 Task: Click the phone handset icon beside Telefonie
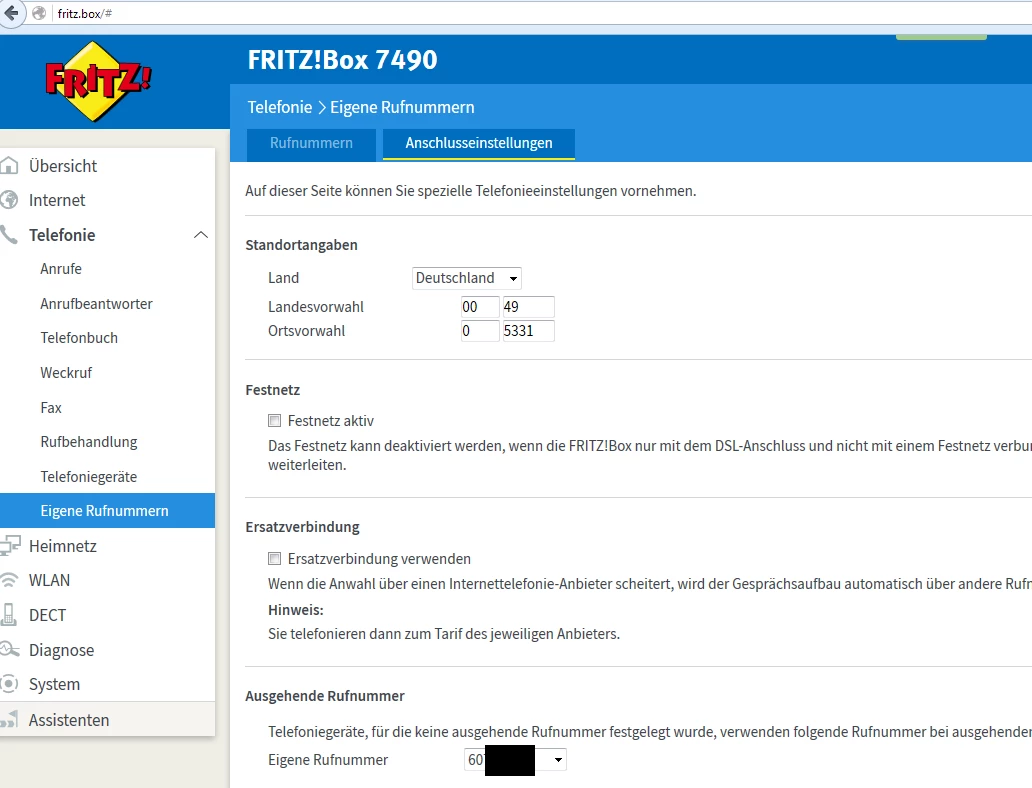[x=9, y=235]
